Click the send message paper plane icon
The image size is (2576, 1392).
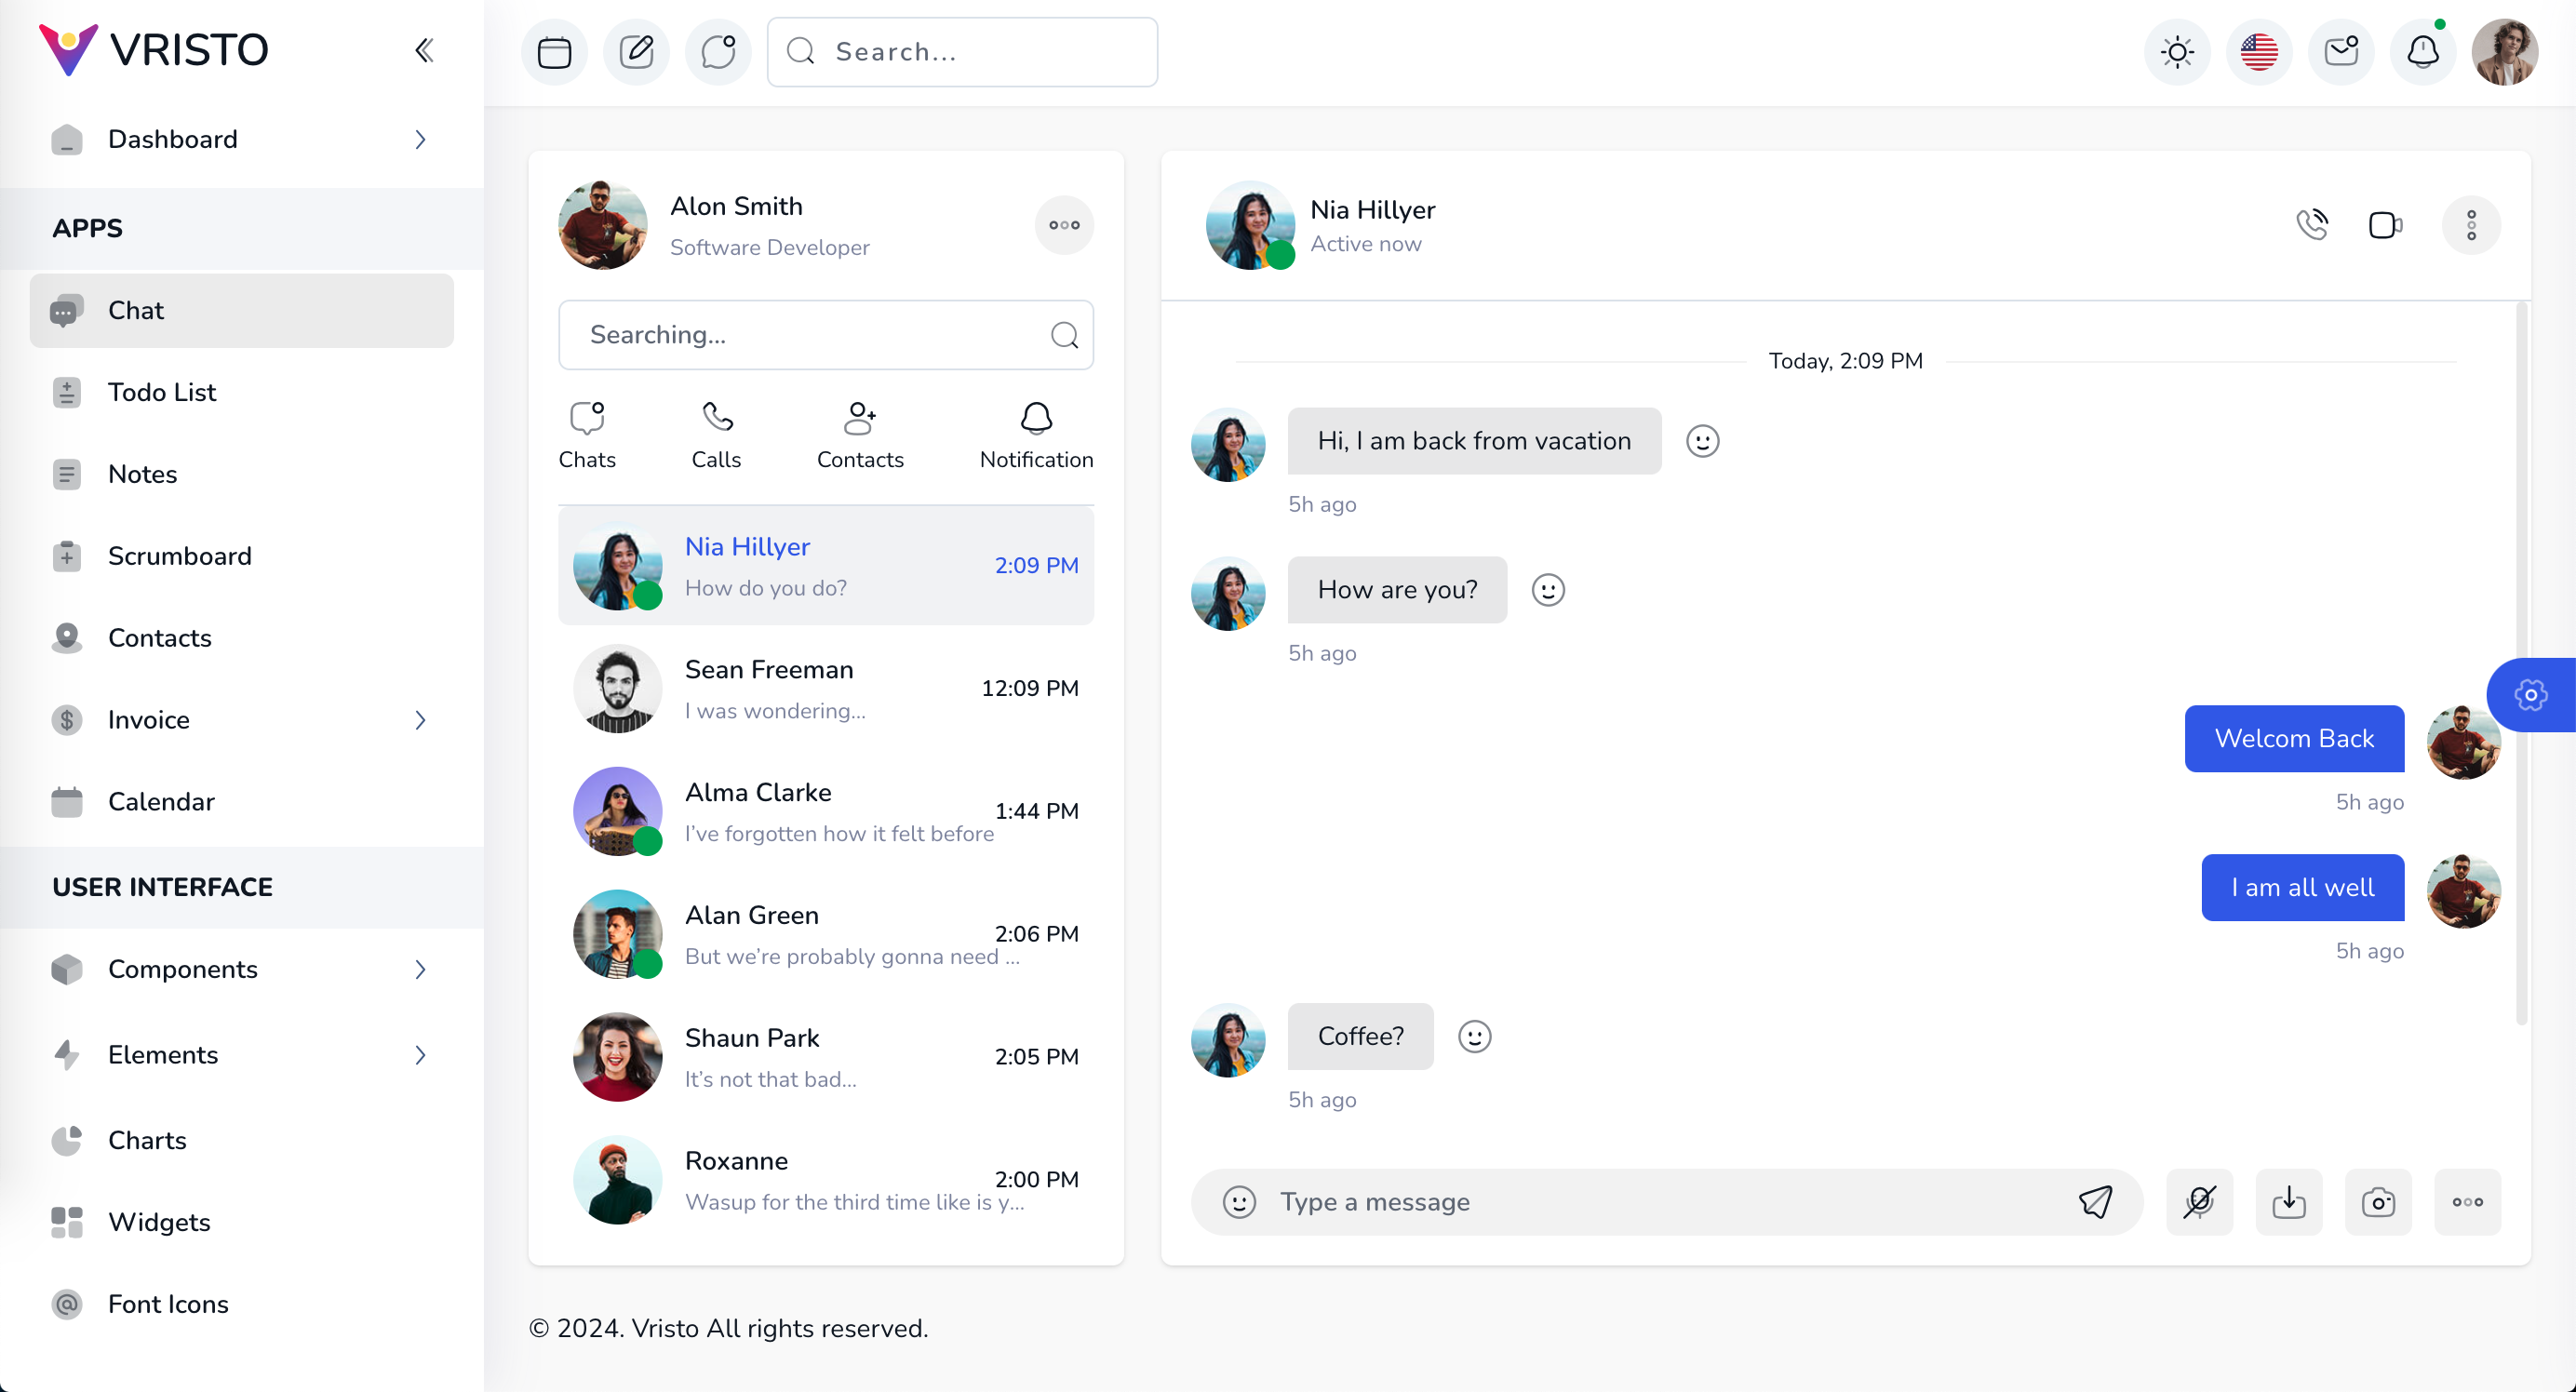tap(2095, 1201)
